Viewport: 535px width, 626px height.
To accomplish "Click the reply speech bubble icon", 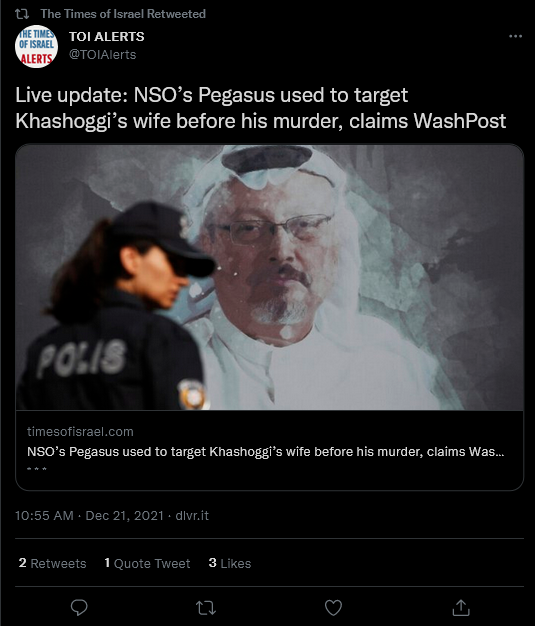I will click(79, 608).
